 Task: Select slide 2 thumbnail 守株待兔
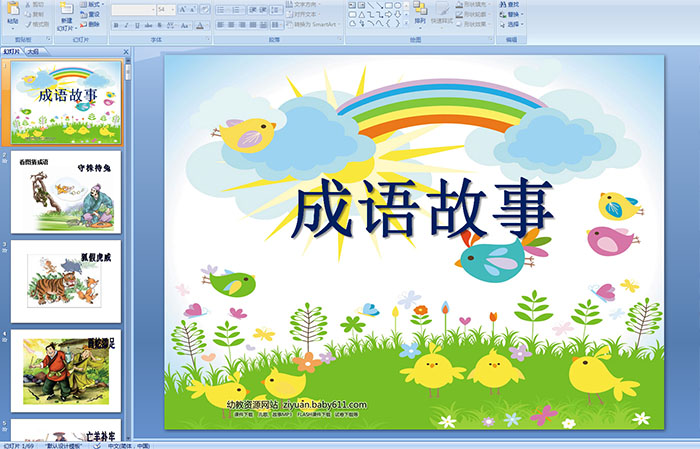pos(66,192)
